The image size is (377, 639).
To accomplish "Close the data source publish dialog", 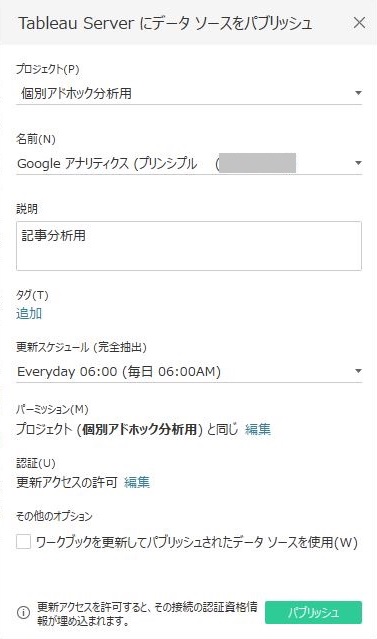I will pyautogui.click(x=359, y=23).
